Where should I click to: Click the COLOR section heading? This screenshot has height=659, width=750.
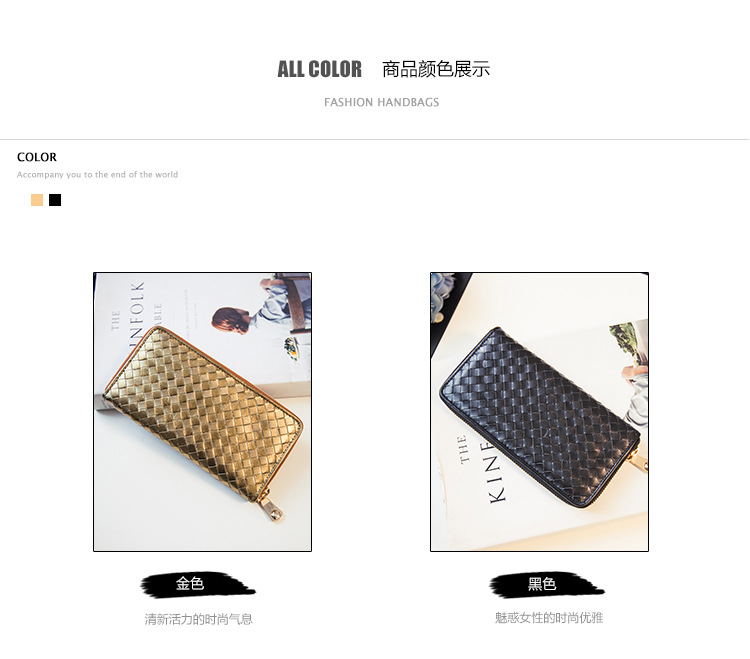click(37, 157)
